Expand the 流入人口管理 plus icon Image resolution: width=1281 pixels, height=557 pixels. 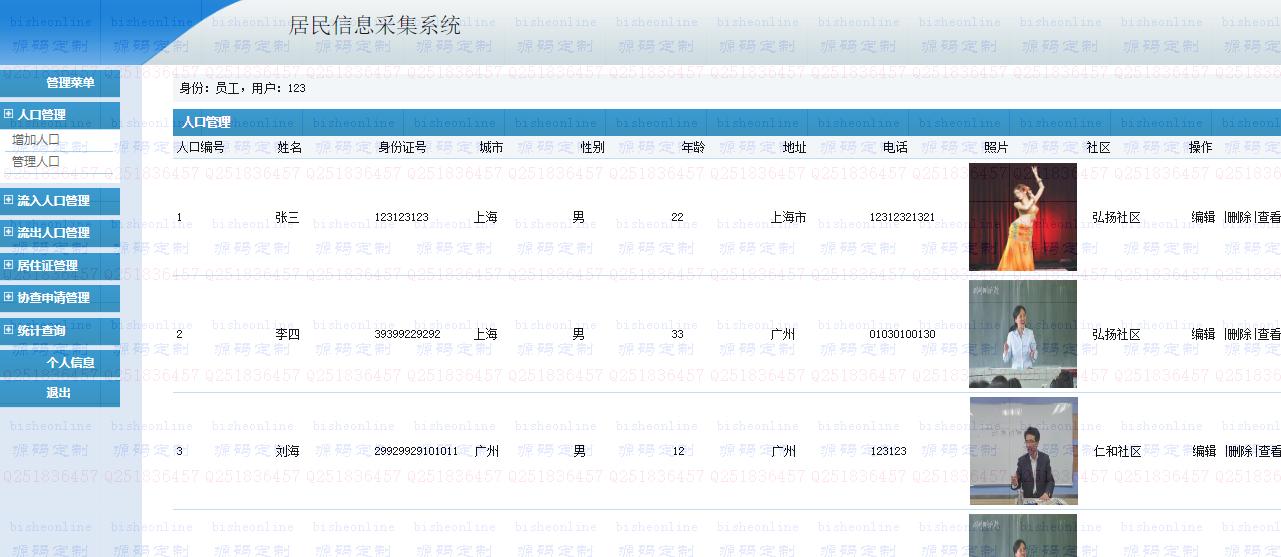tap(9, 200)
